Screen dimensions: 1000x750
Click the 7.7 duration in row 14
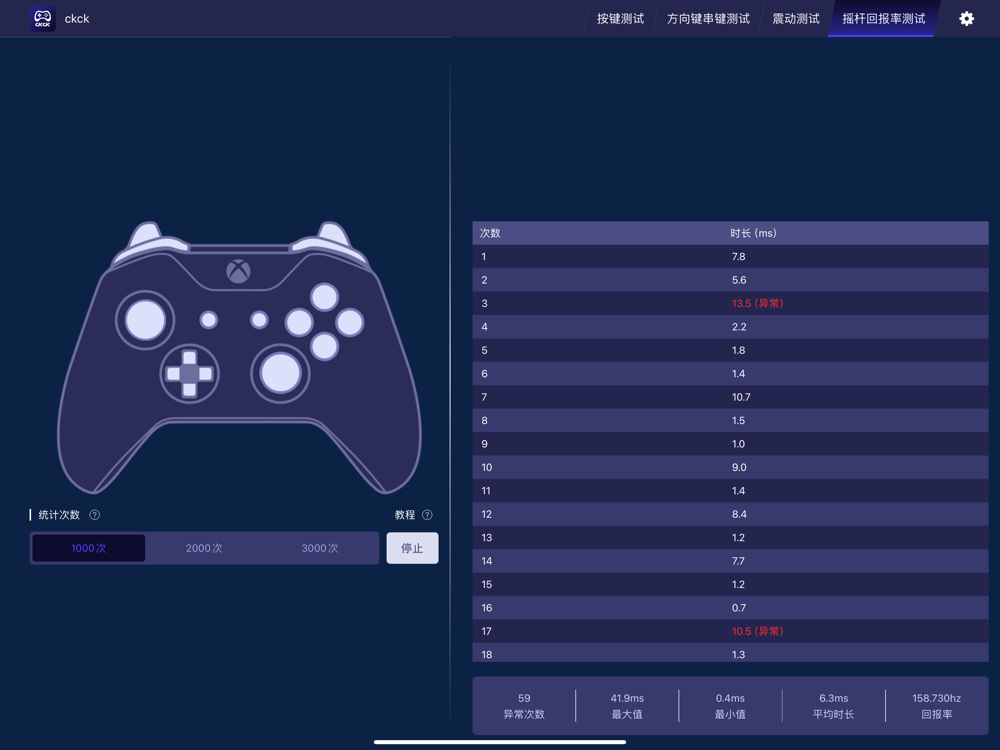(738, 561)
